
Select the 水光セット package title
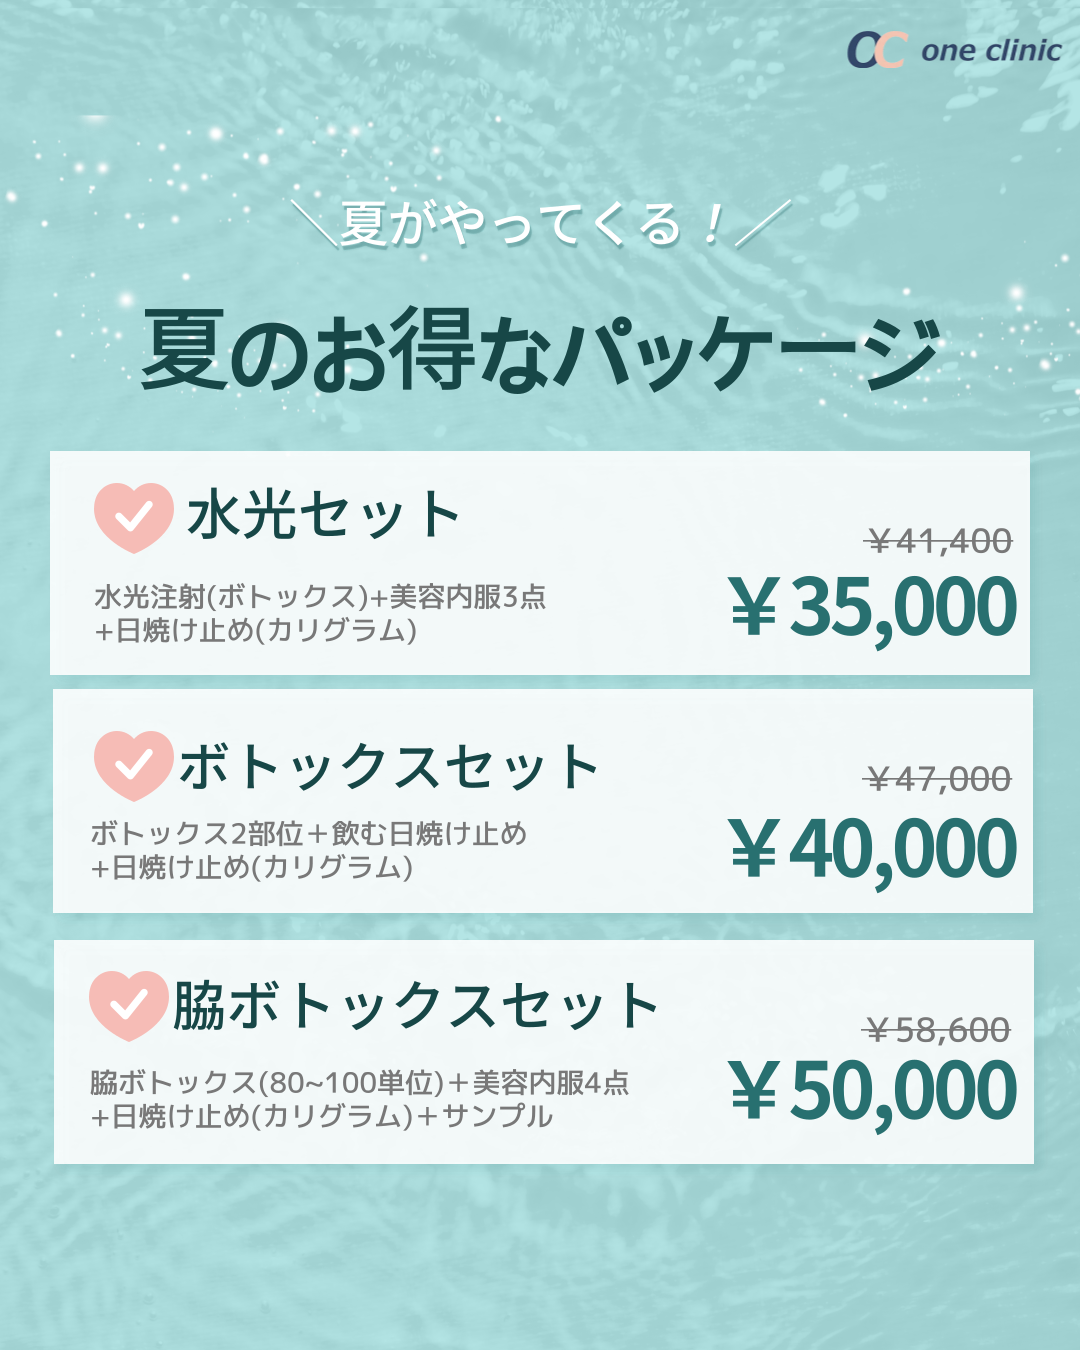click(323, 515)
